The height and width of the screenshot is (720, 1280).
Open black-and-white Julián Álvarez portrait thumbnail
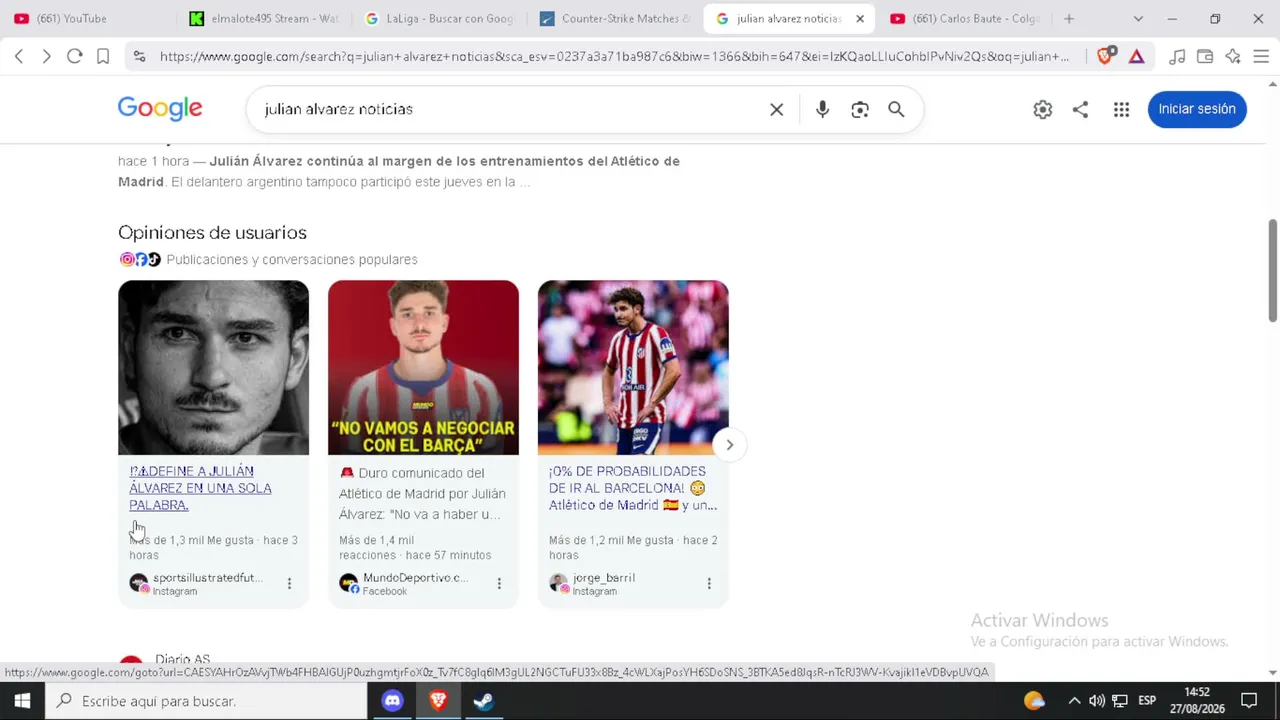213,368
